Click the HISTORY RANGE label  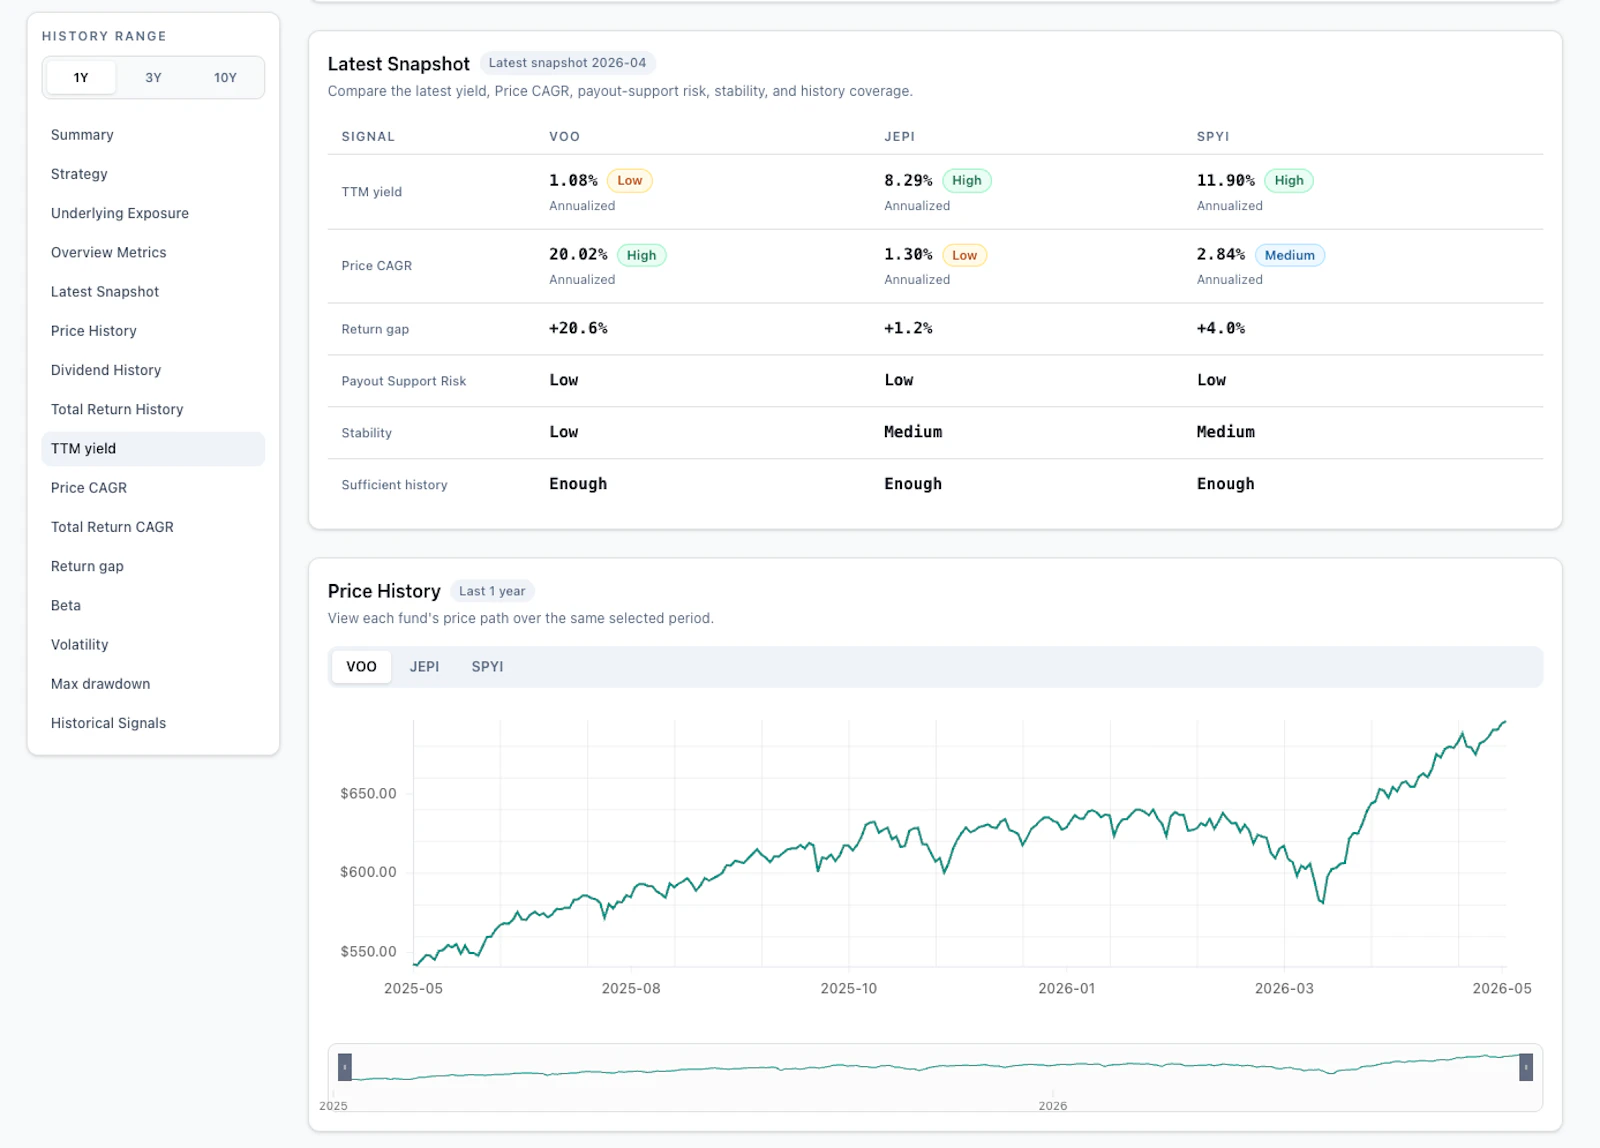104,36
